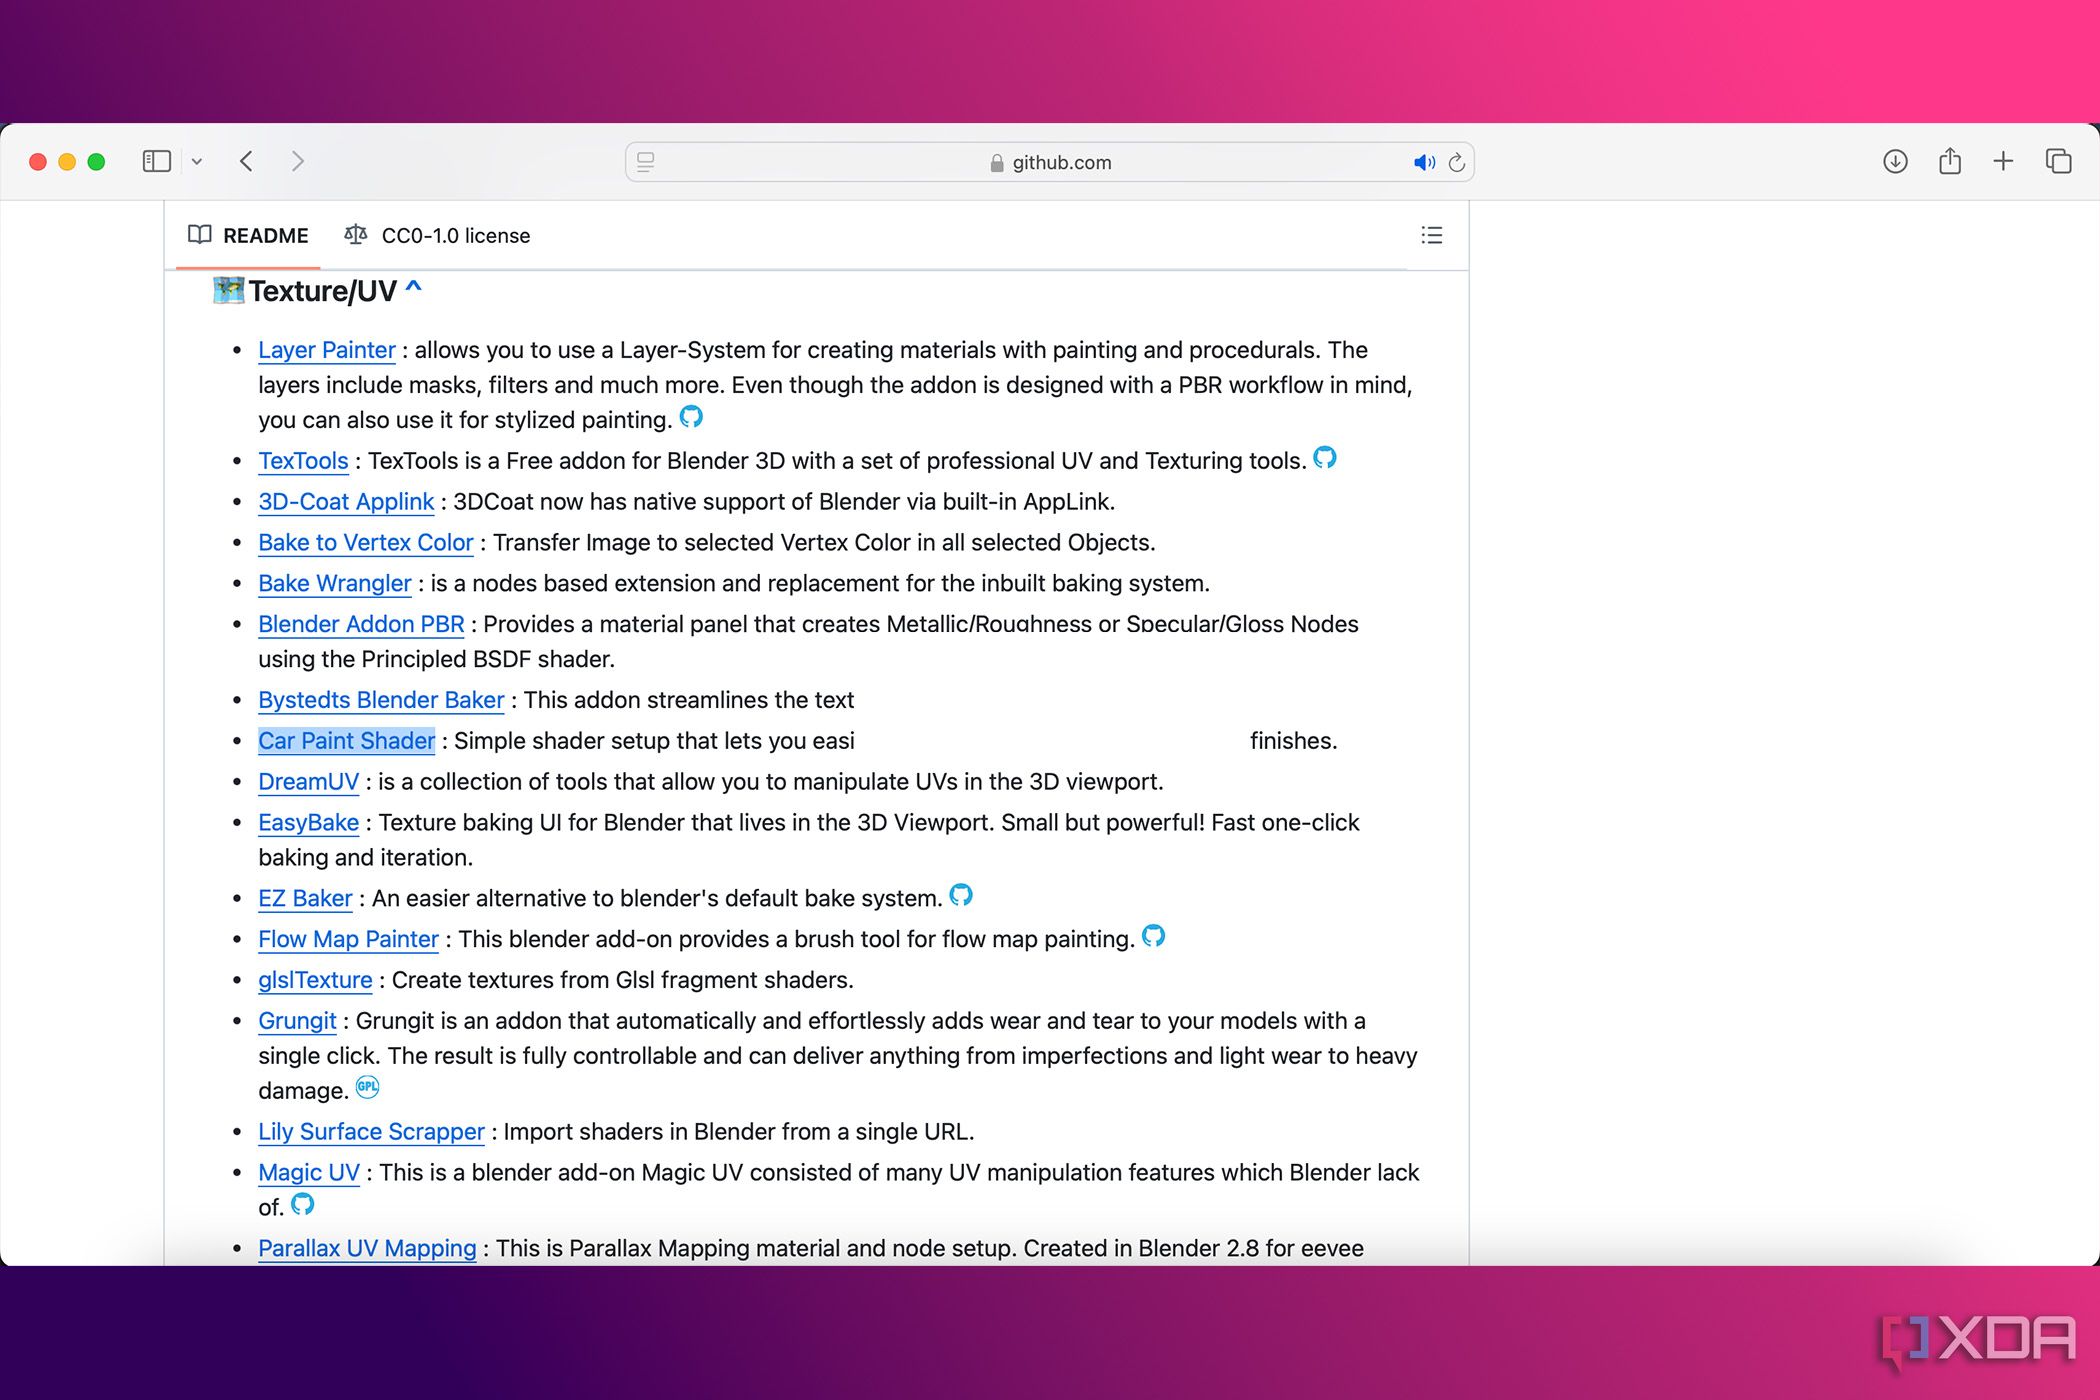Open the CC0-1.0 license tab
The image size is (2100, 1400).
[x=438, y=234]
